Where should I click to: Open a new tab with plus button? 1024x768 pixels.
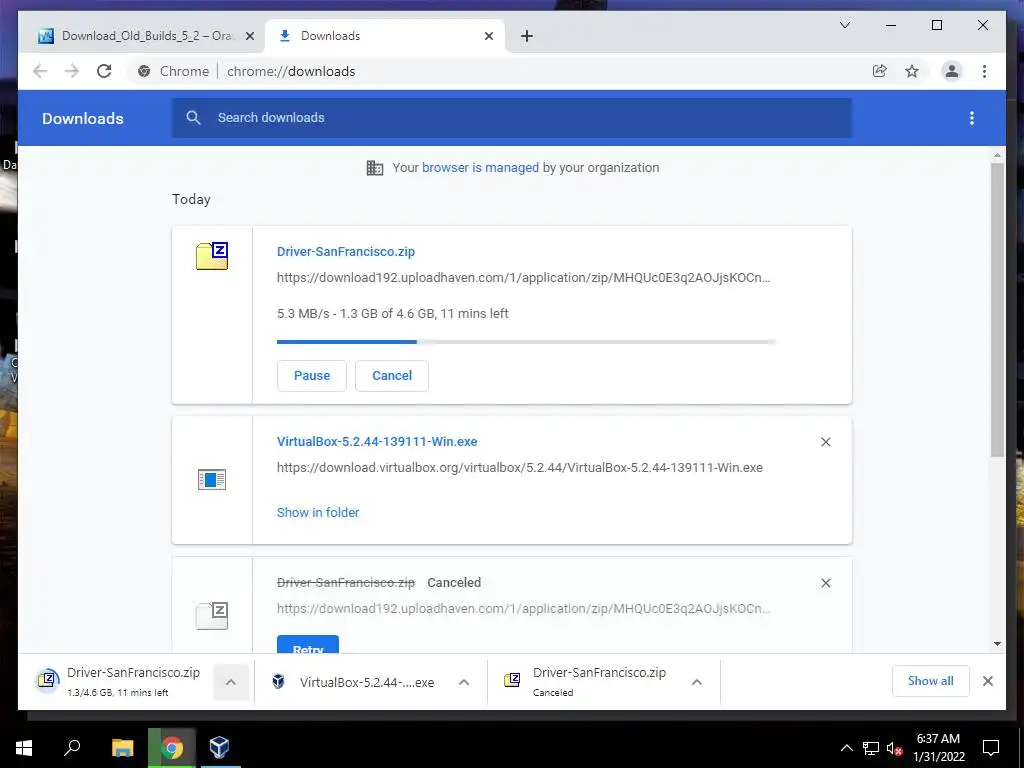(527, 36)
